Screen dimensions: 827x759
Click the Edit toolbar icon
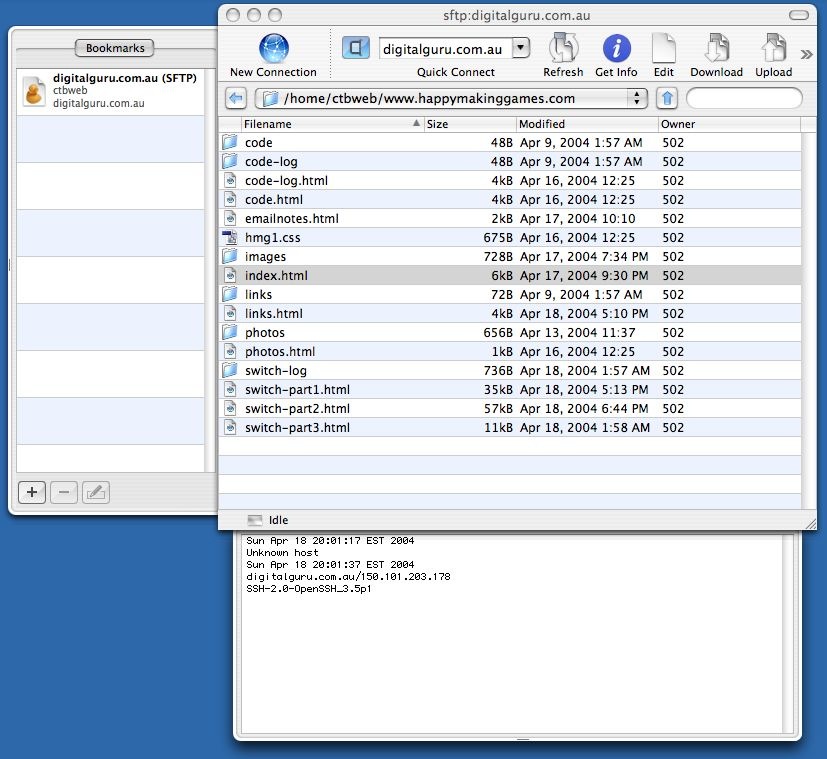pos(663,48)
